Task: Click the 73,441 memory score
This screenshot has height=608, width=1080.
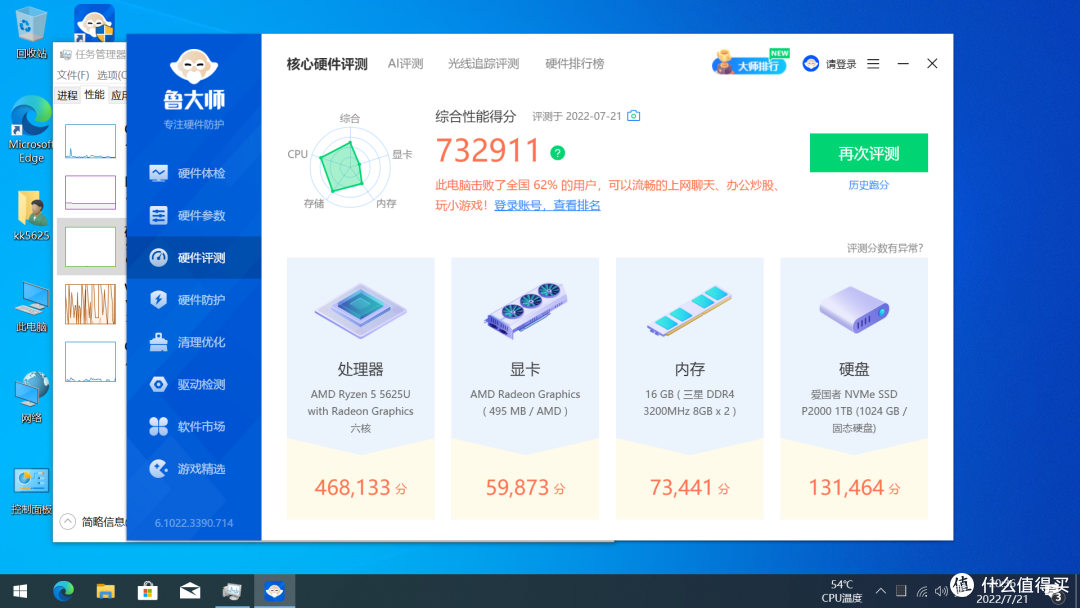Action: (x=689, y=488)
